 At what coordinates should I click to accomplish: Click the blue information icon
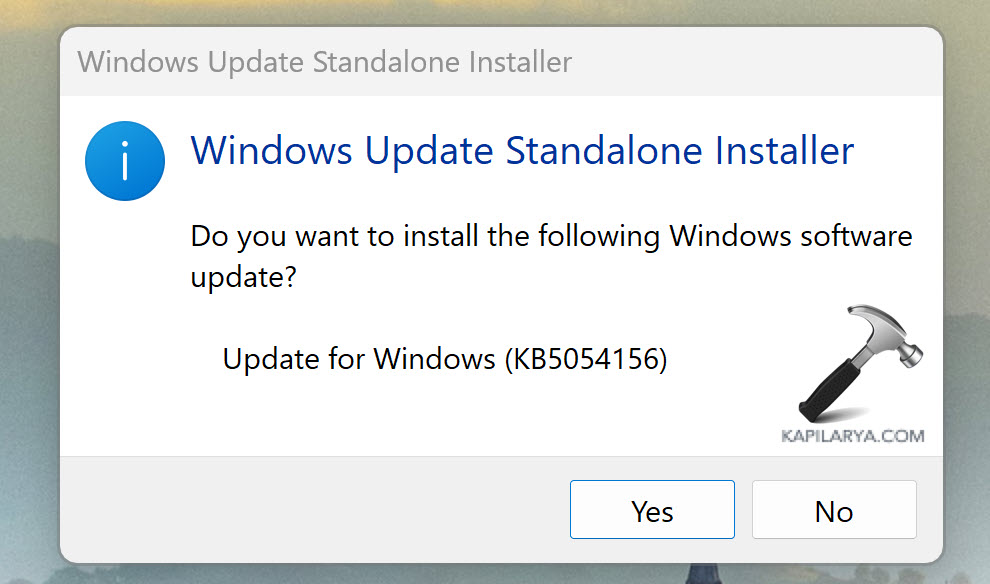[x=124, y=160]
